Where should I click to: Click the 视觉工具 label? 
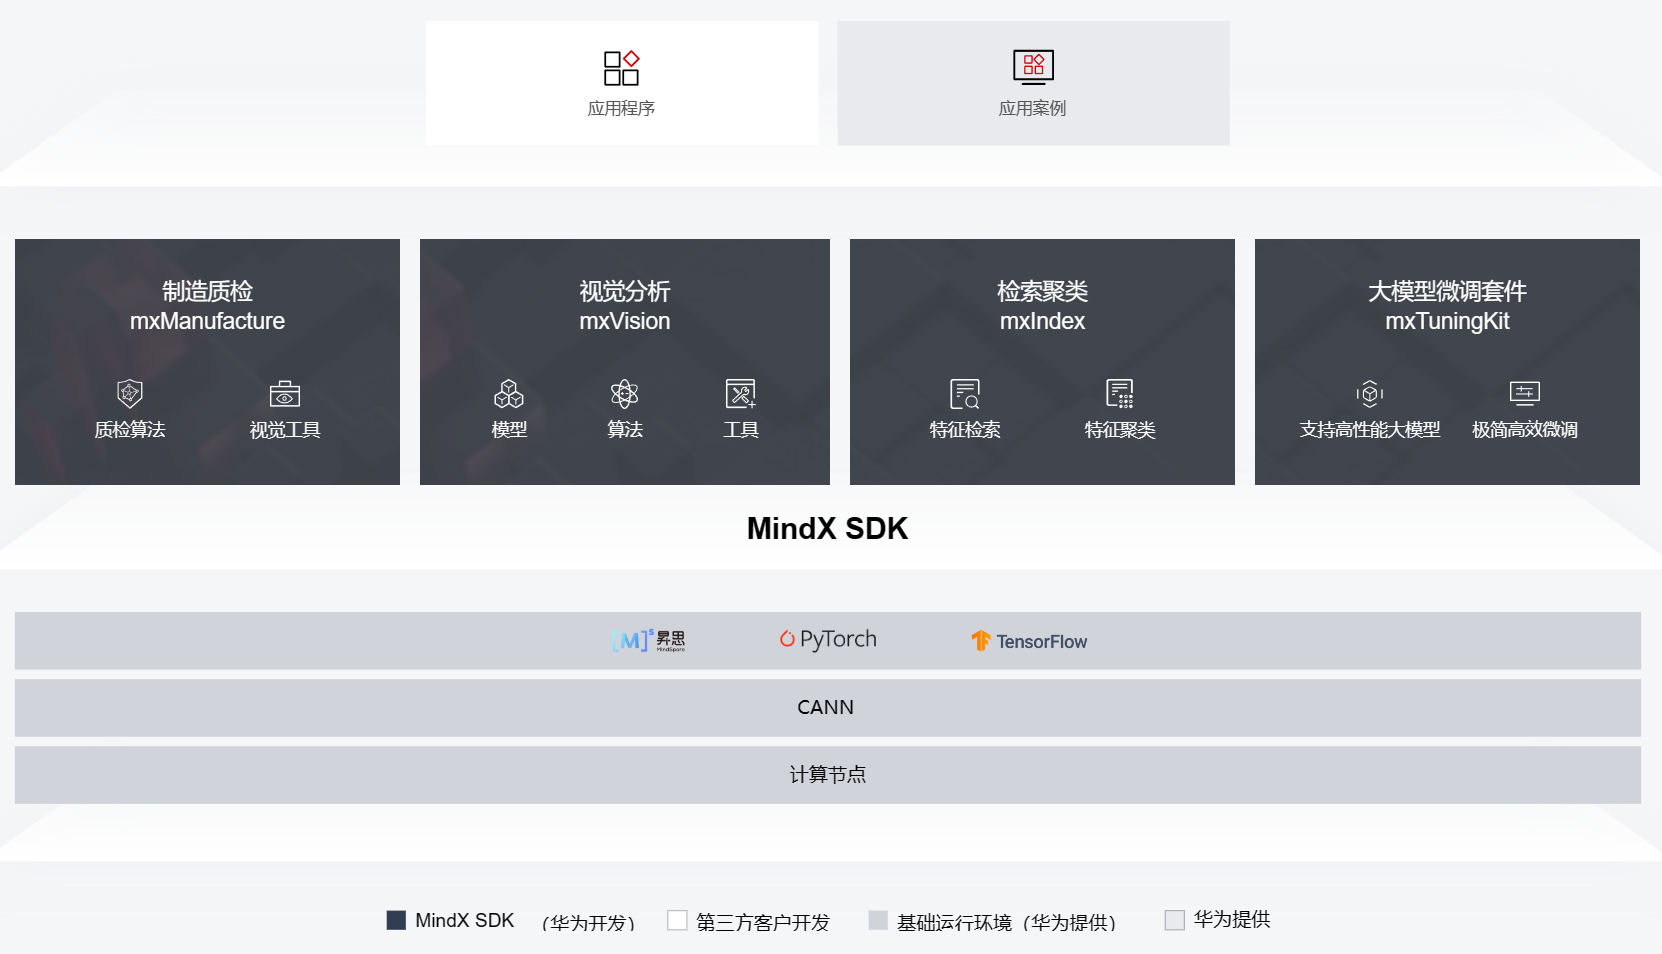click(x=285, y=430)
